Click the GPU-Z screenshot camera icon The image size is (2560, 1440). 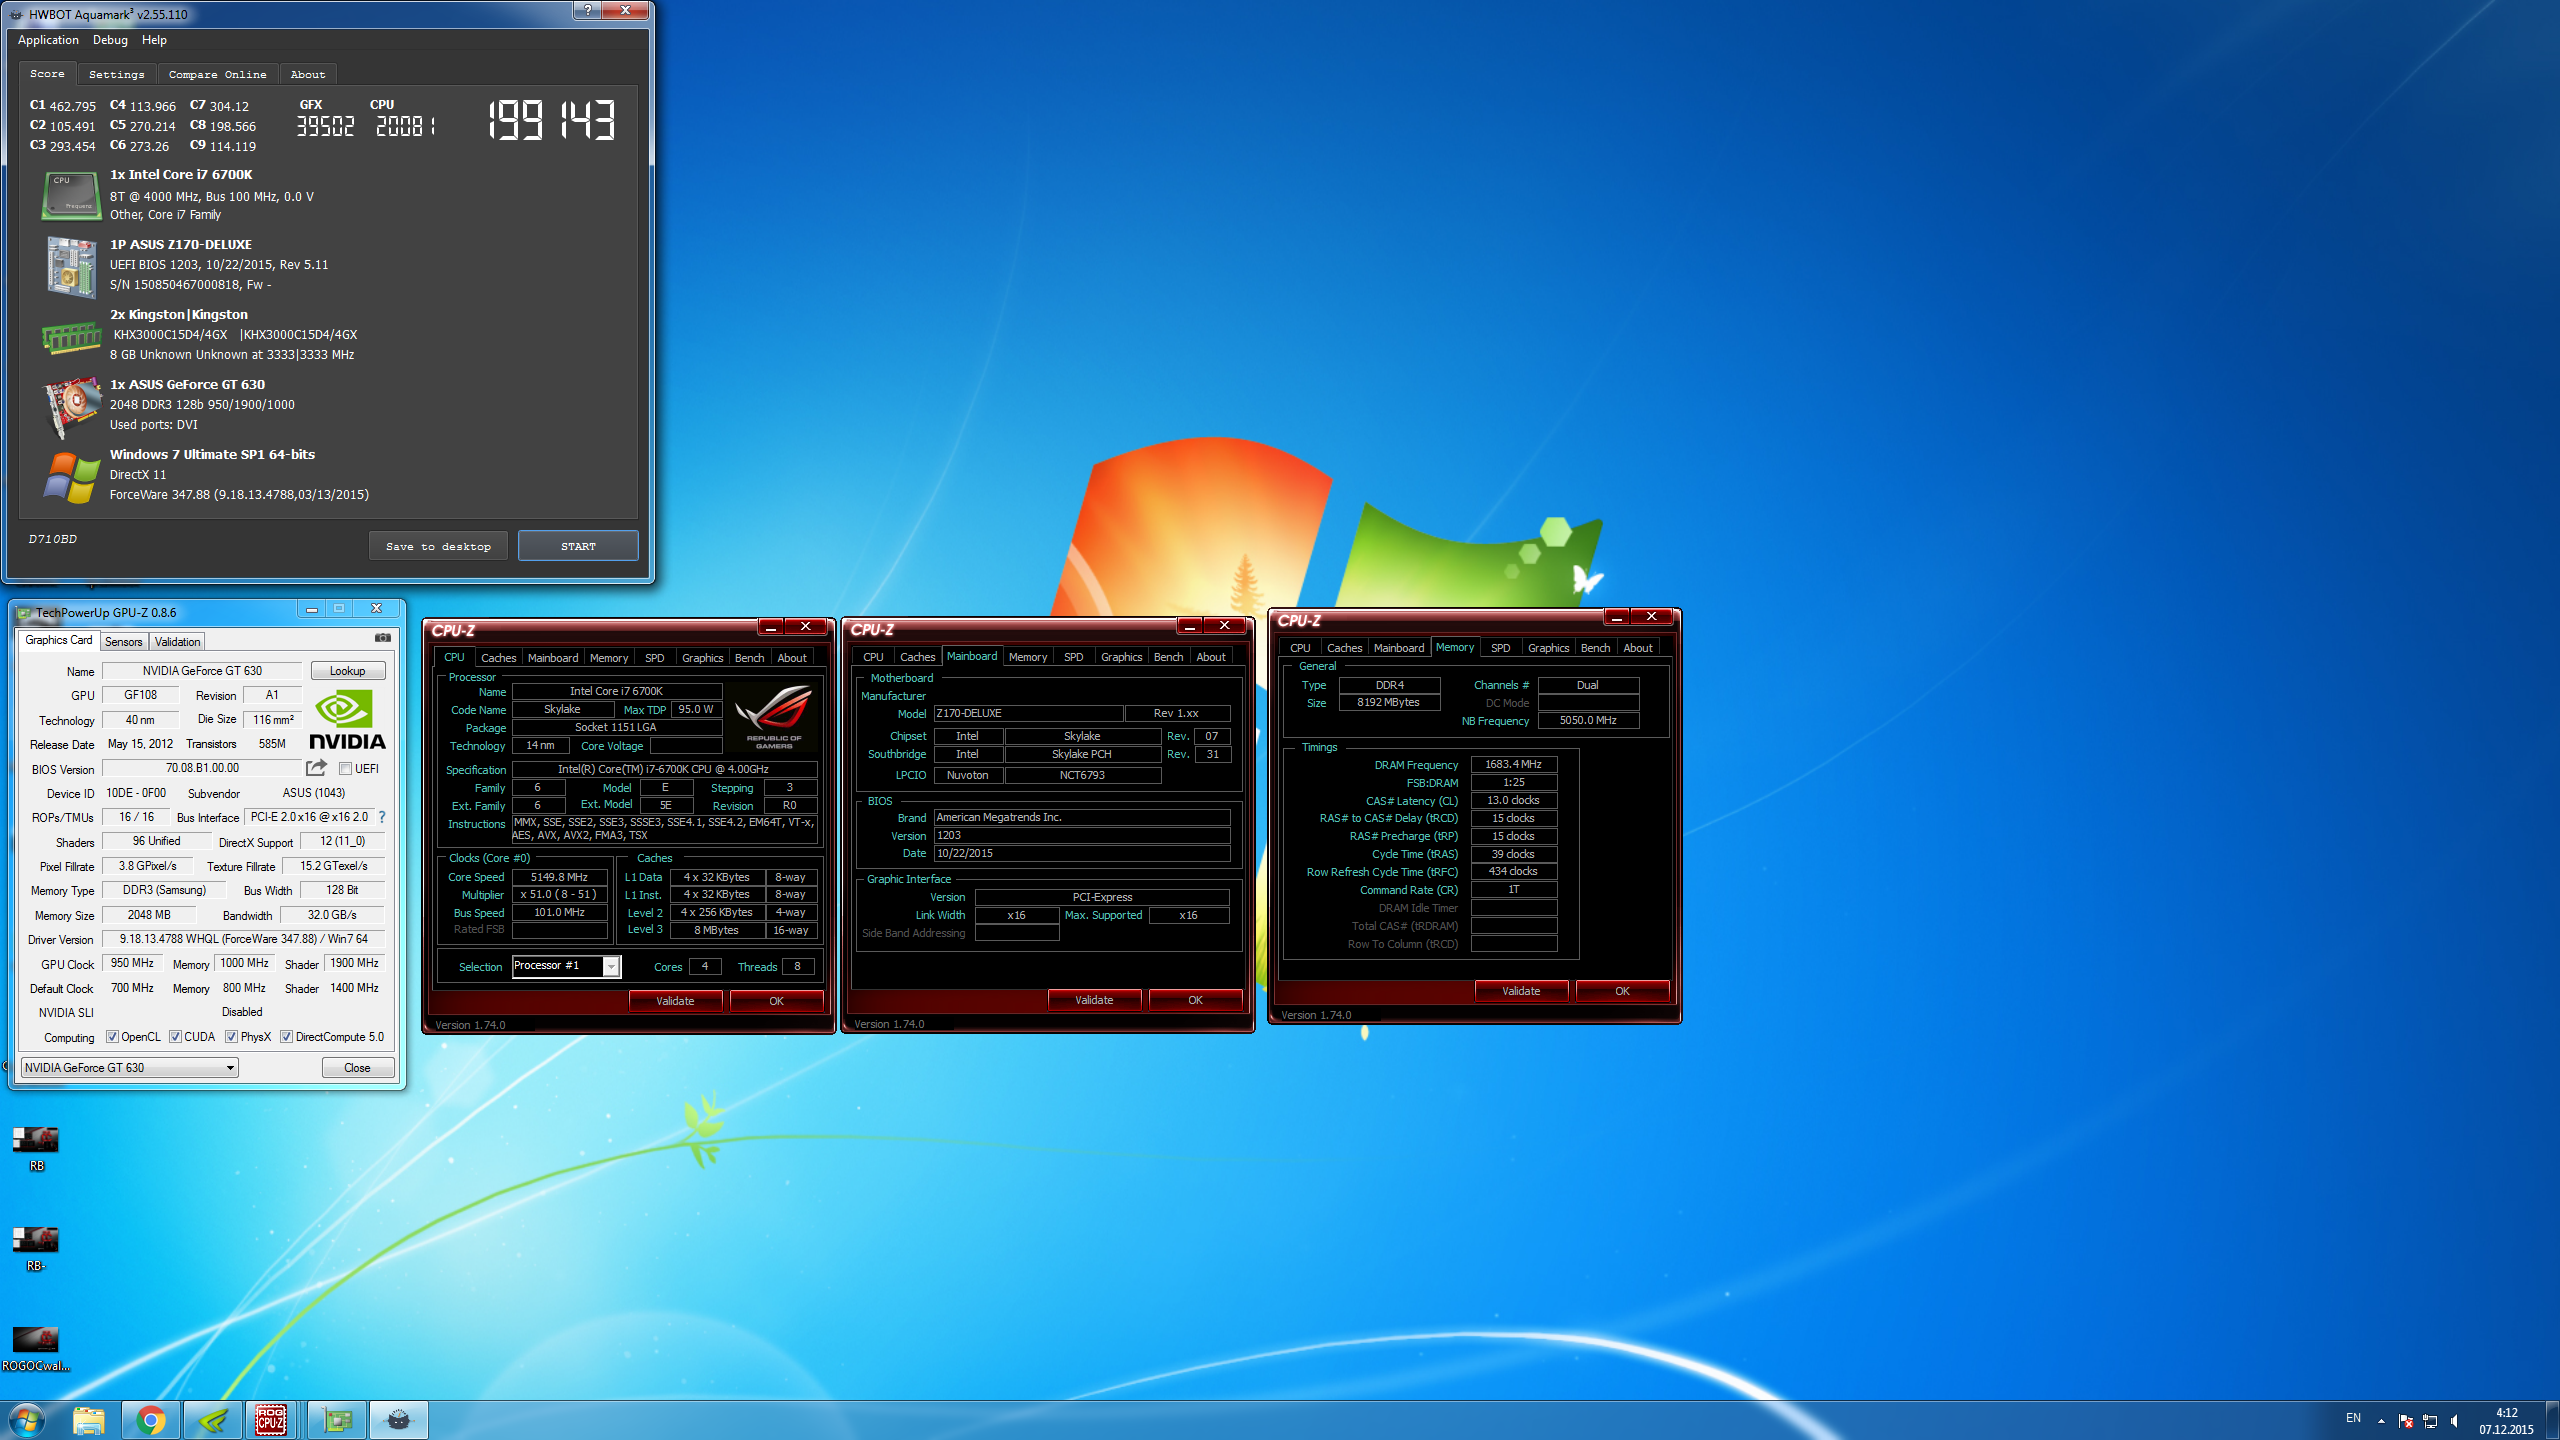383,638
